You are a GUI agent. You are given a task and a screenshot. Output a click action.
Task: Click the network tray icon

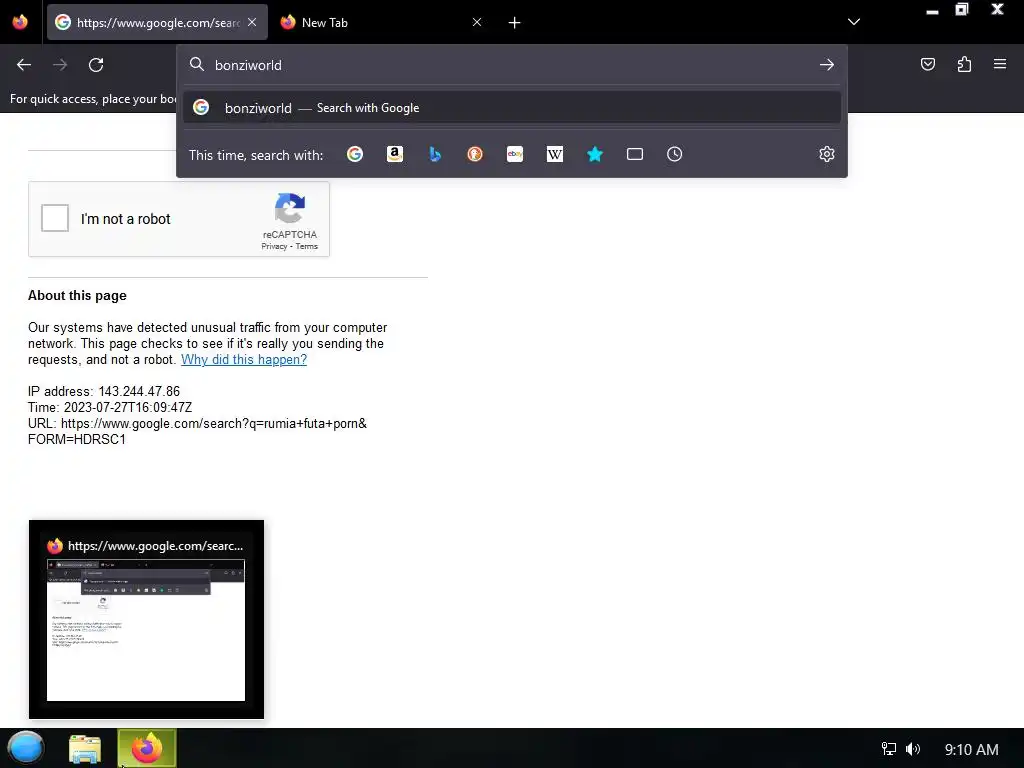889,749
